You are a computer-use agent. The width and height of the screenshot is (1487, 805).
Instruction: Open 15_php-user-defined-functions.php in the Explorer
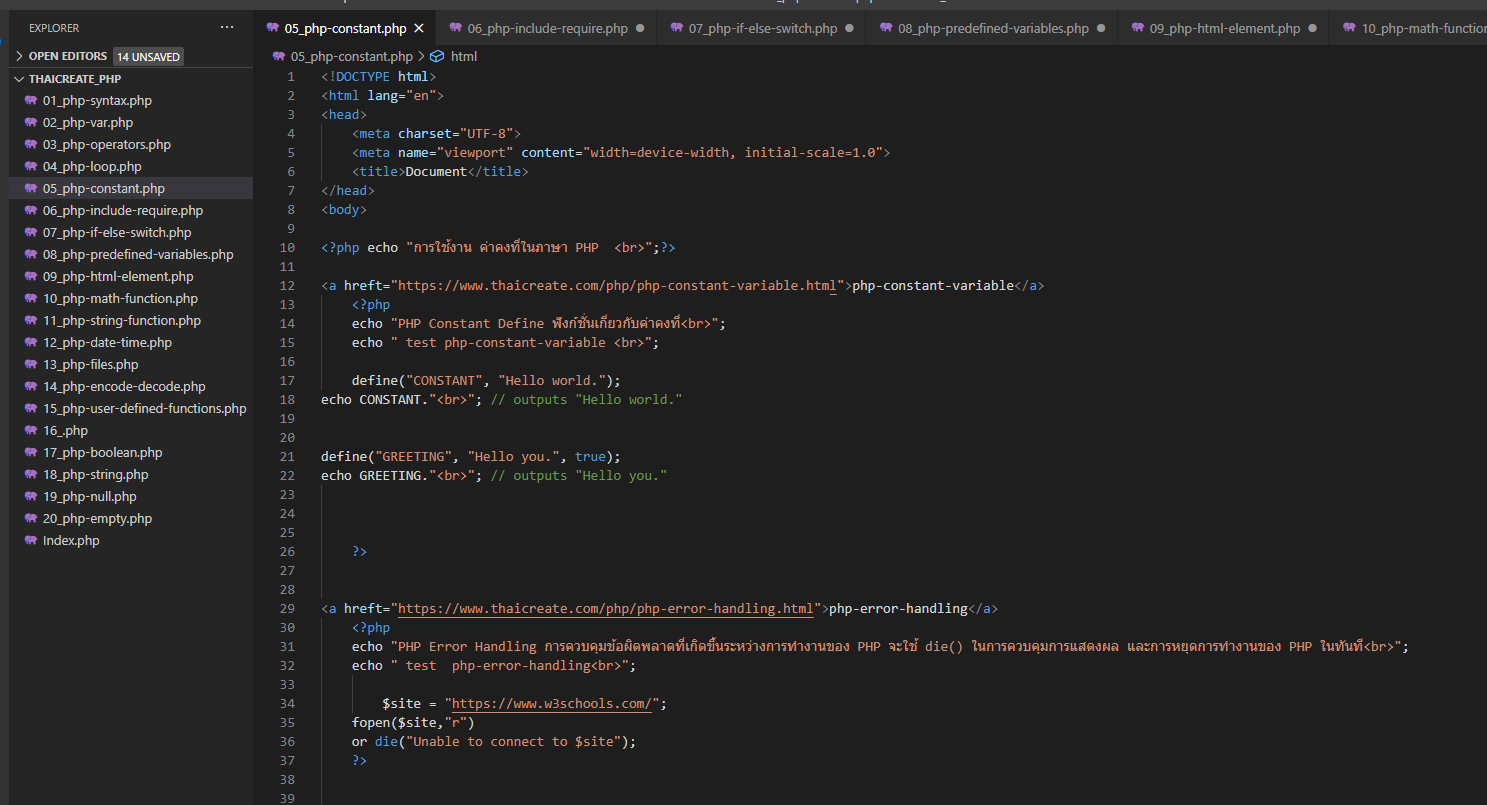click(x=144, y=408)
